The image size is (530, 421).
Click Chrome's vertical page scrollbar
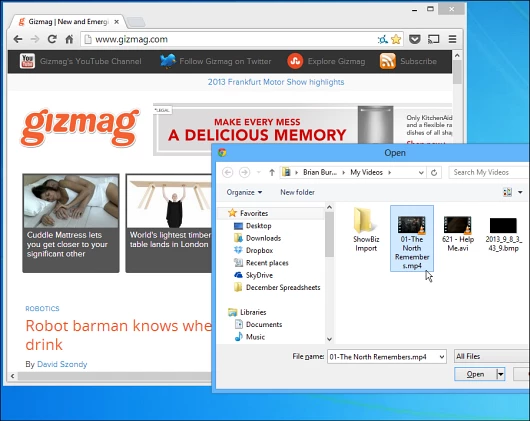coord(457,73)
